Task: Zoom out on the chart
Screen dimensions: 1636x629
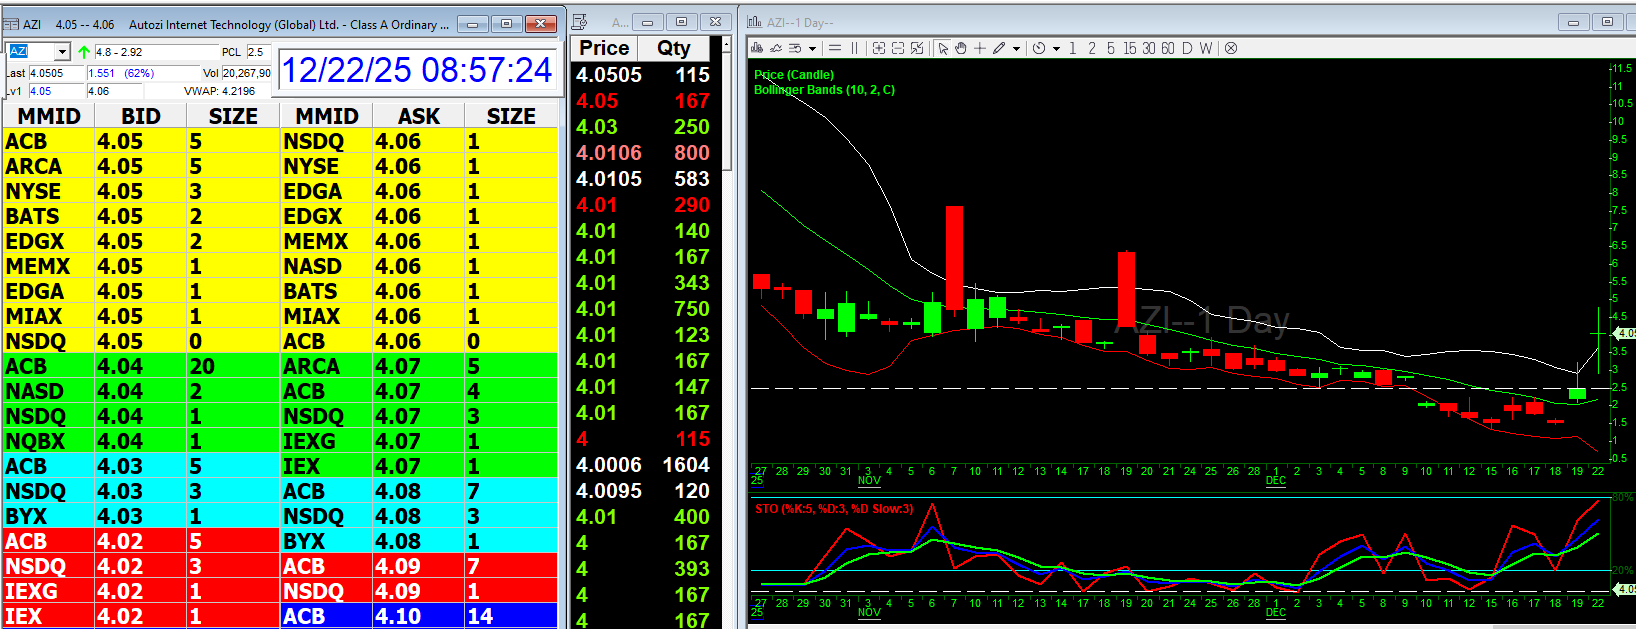Action: pos(898,48)
